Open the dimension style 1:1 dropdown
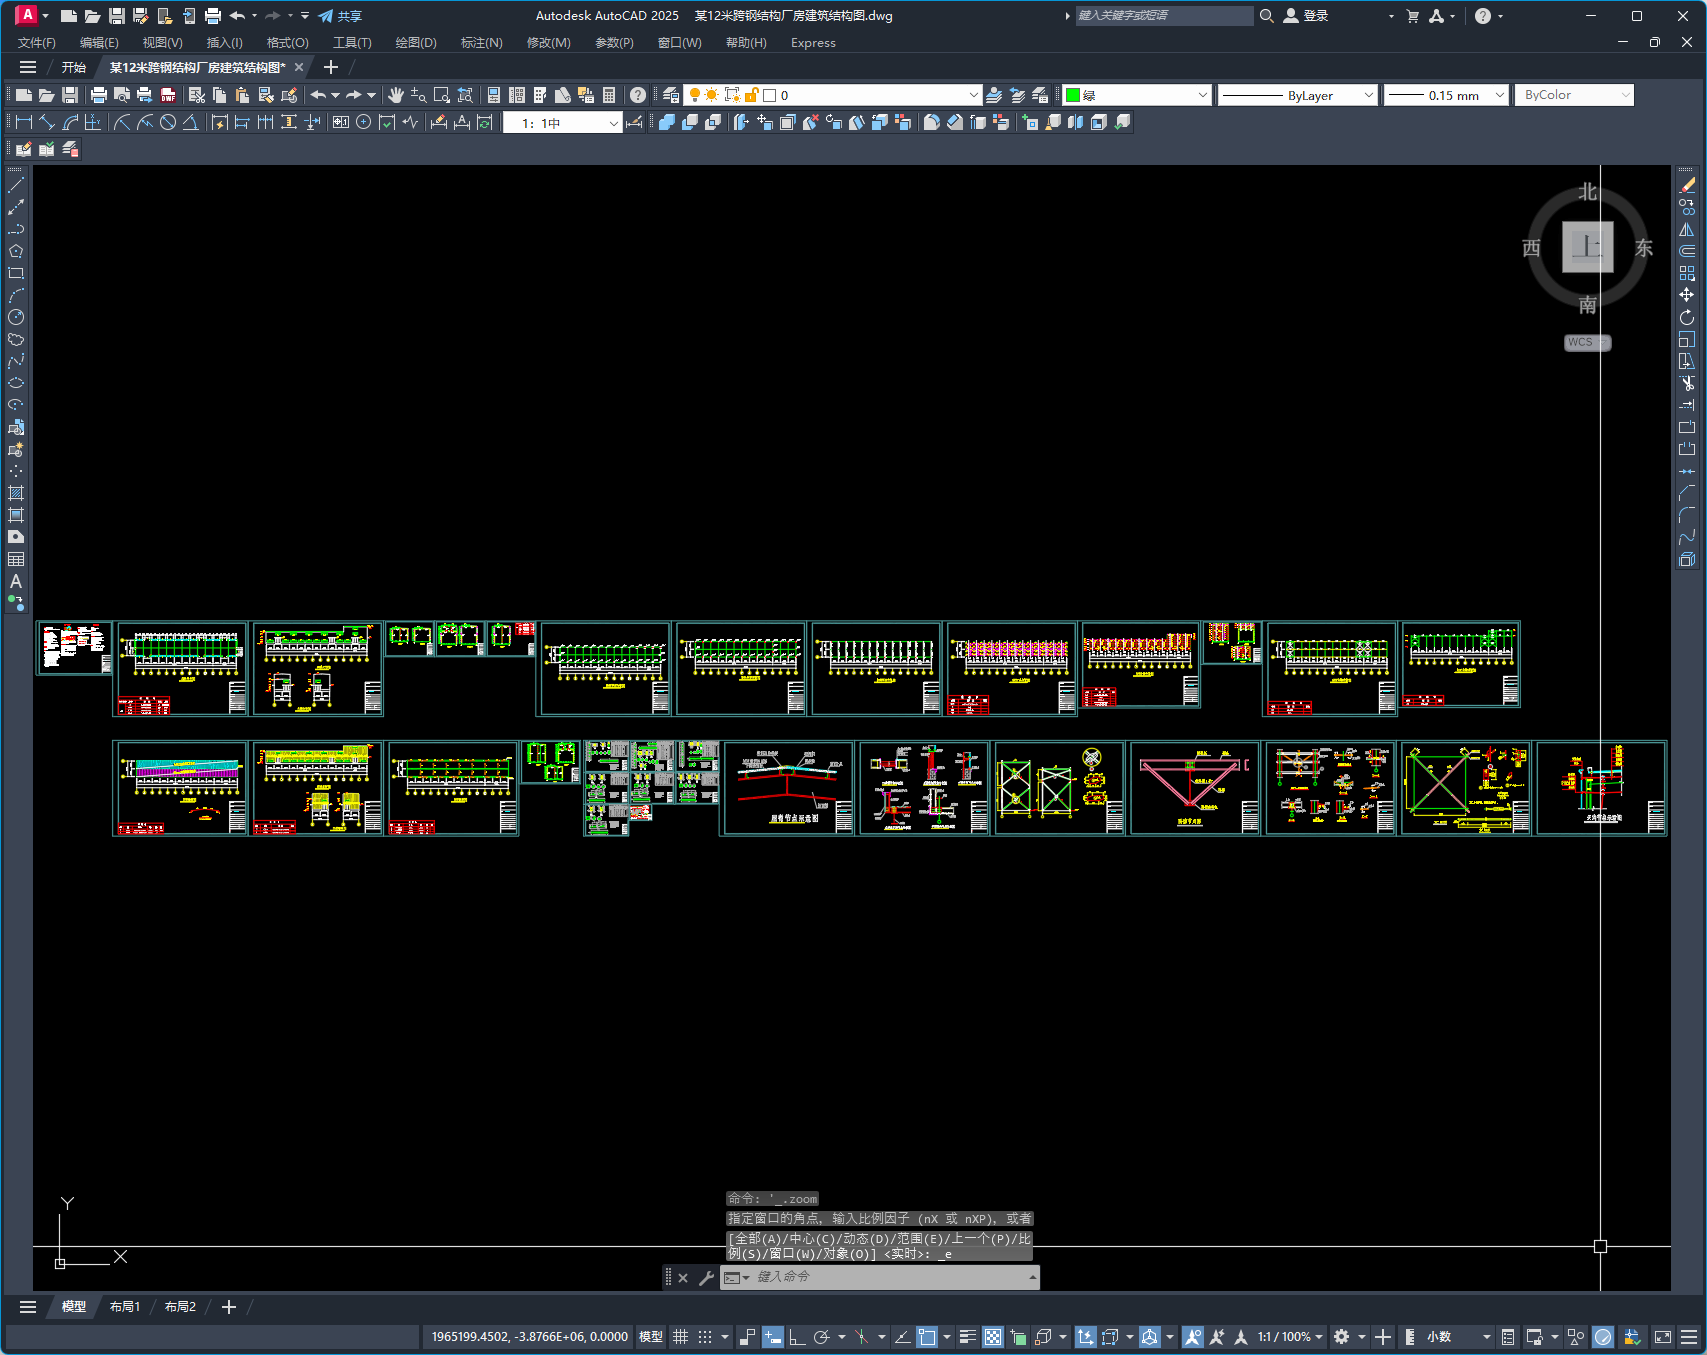 point(562,123)
